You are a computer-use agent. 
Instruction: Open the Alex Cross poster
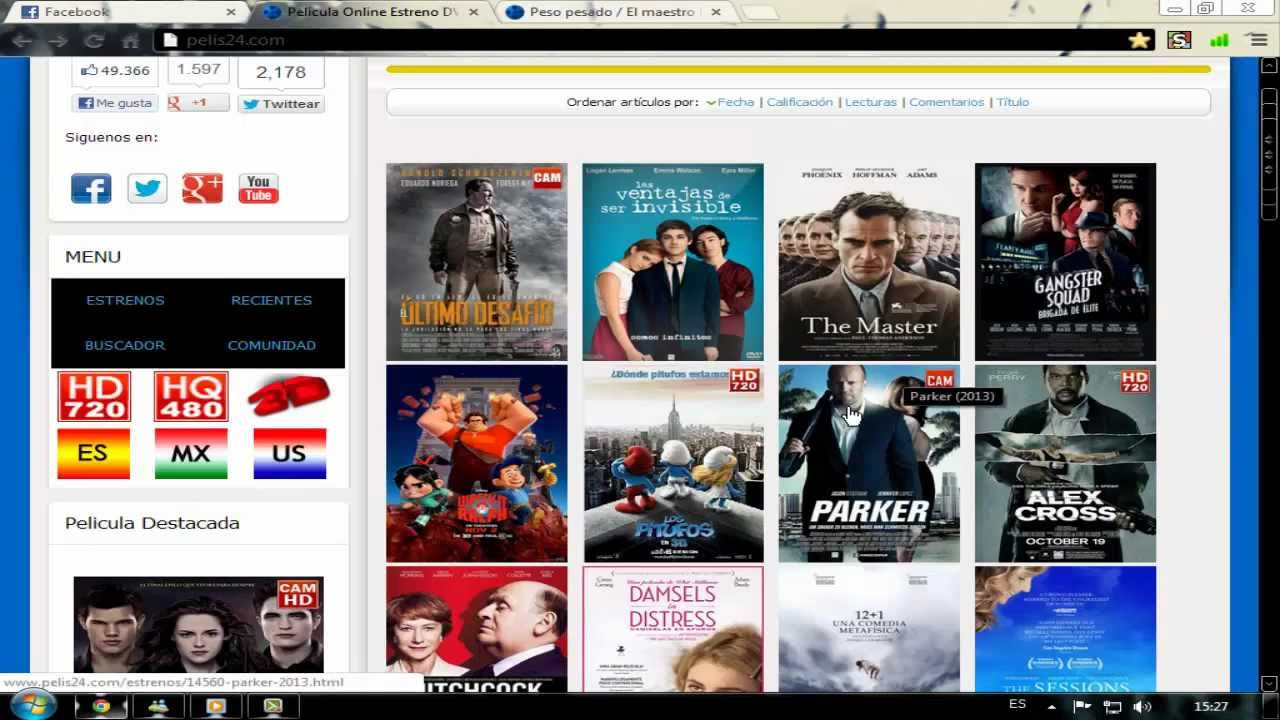pyautogui.click(x=1065, y=464)
